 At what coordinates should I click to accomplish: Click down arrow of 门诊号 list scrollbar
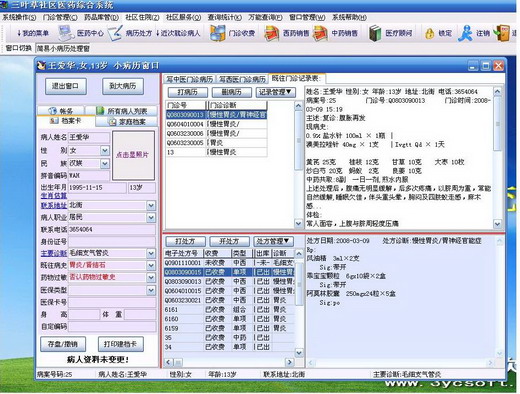[x=298, y=223]
